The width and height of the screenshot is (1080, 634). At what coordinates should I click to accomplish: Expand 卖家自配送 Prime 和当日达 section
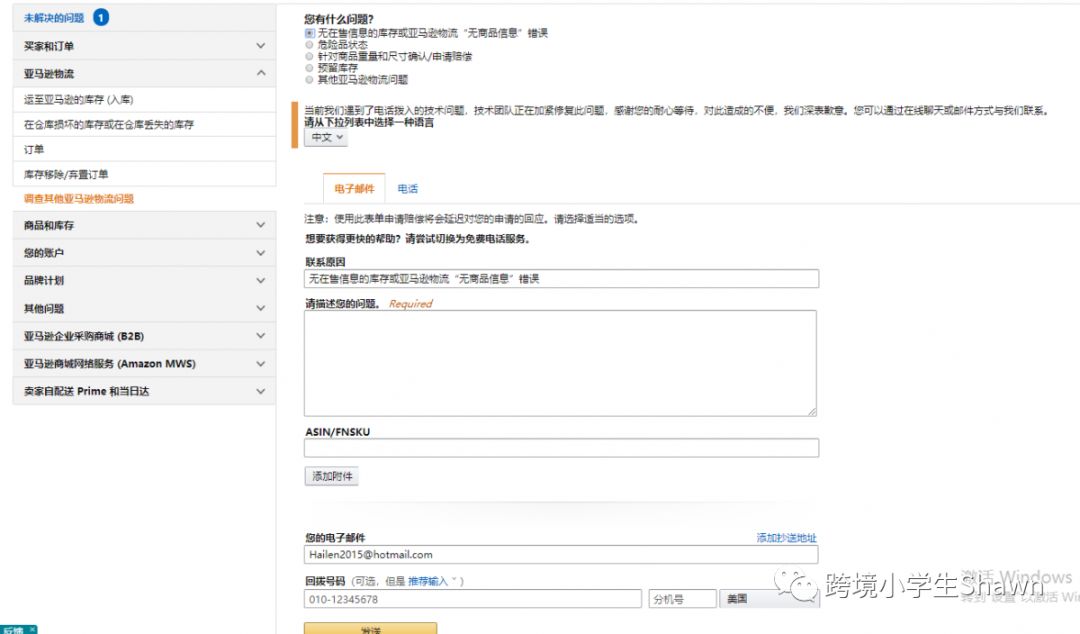(144, 391)
